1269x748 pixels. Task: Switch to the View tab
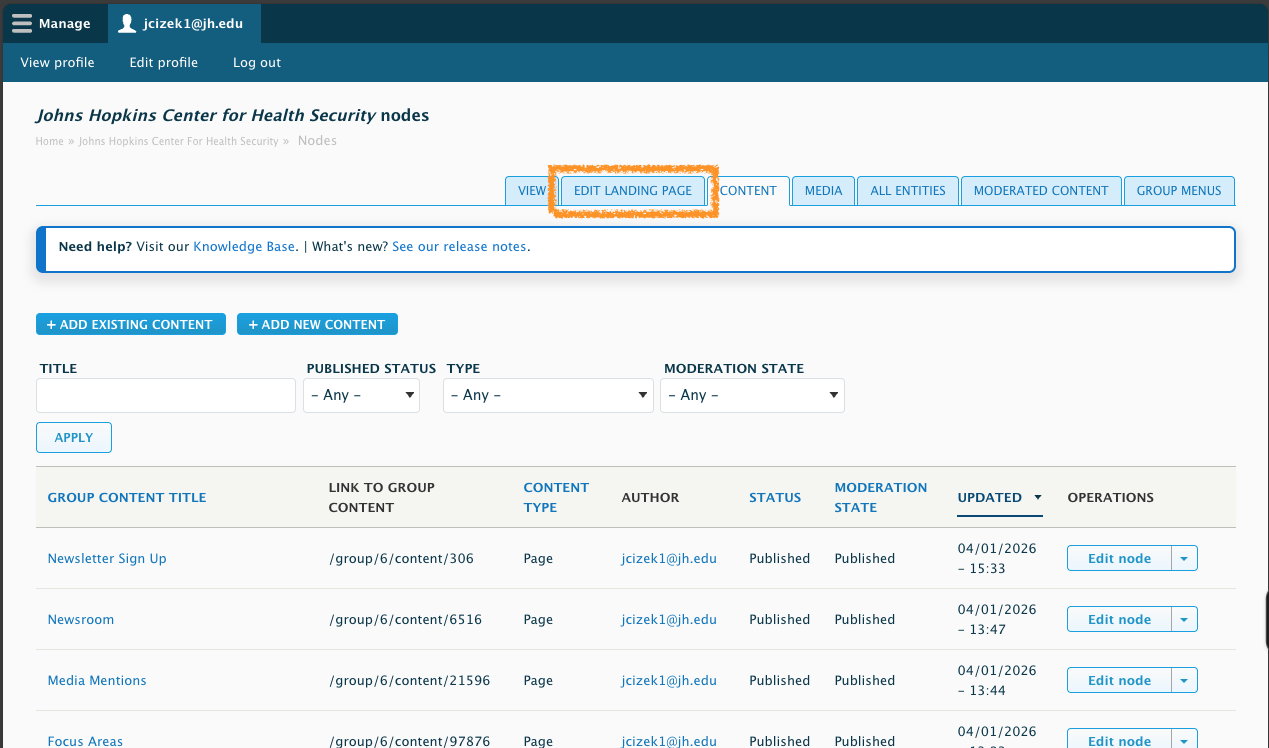[x=532, y=190]
